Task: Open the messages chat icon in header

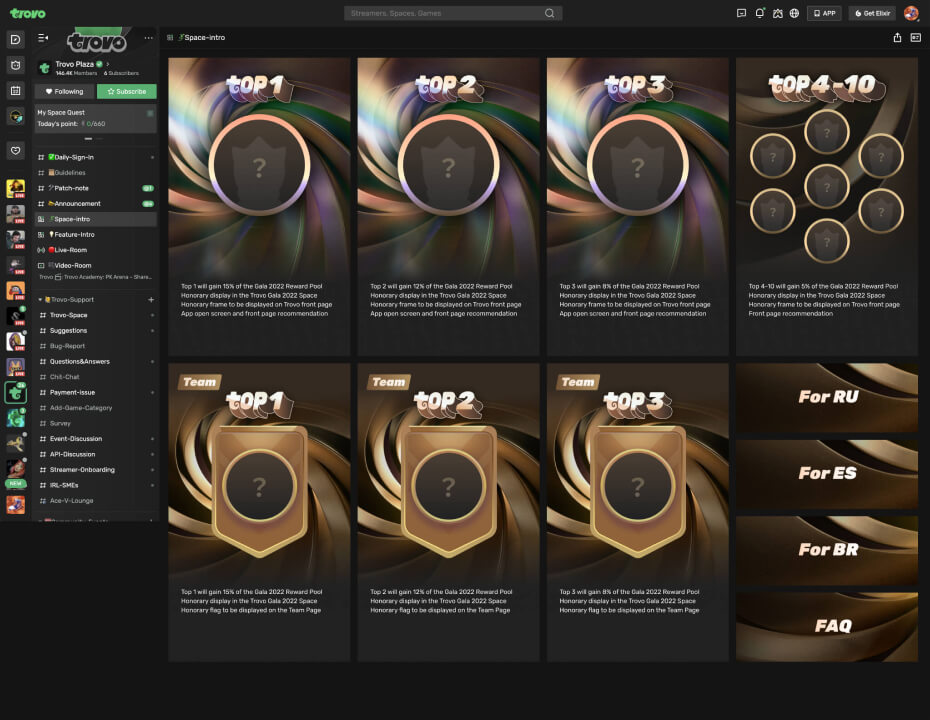Action: (x=741, y=13)
